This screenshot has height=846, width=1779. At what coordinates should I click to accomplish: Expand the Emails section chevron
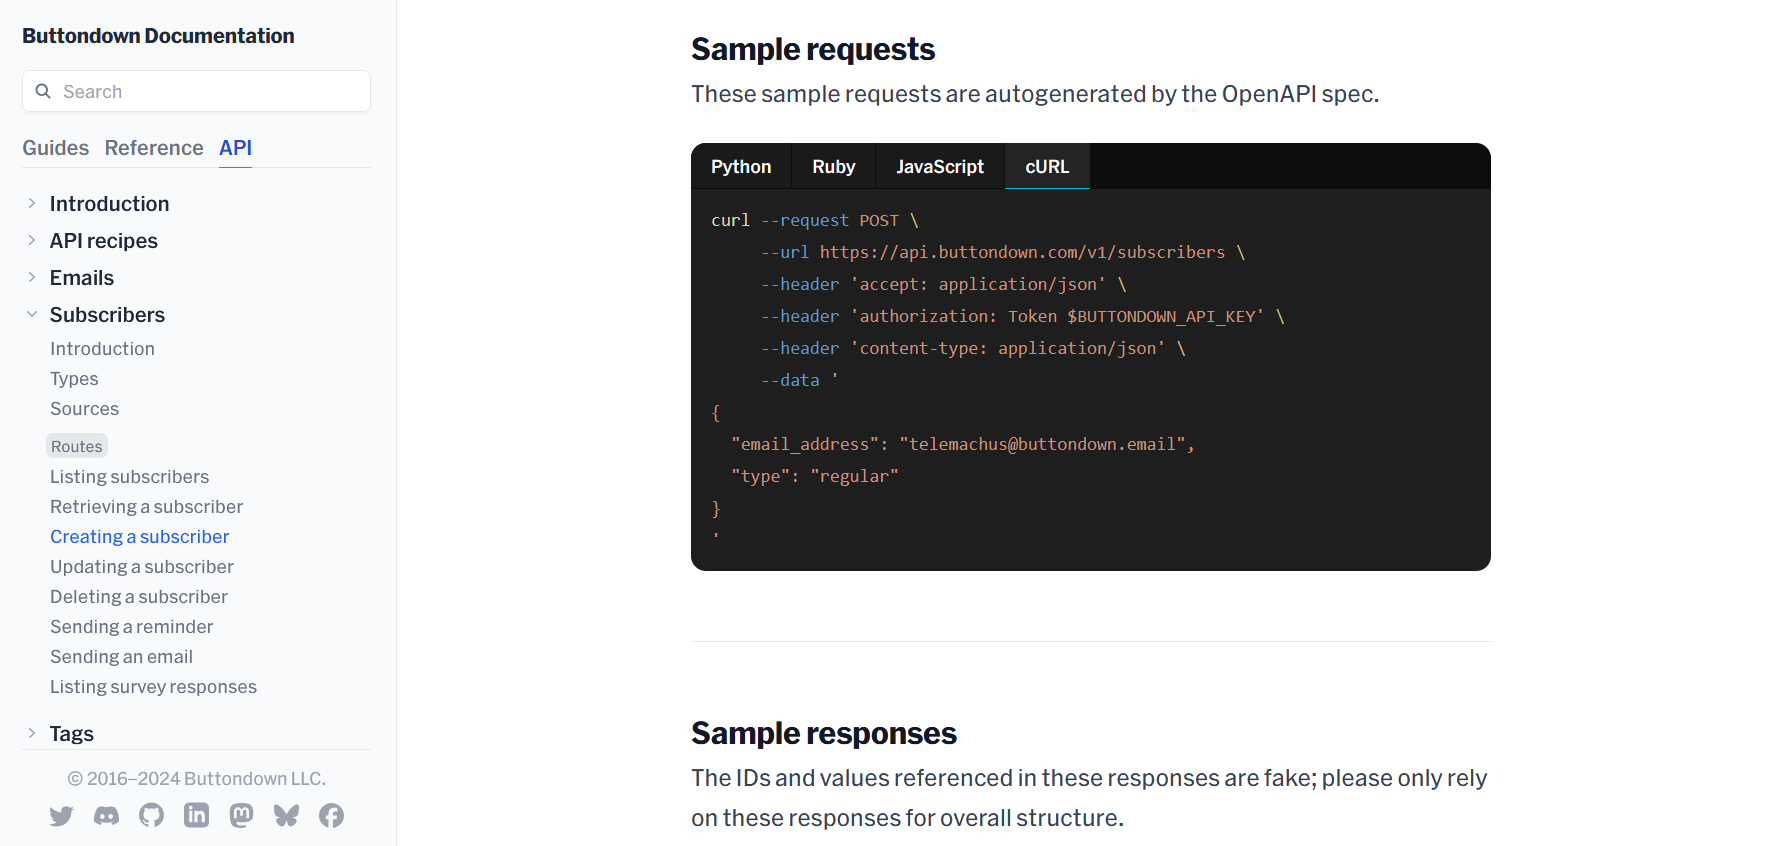click(32, 278)
